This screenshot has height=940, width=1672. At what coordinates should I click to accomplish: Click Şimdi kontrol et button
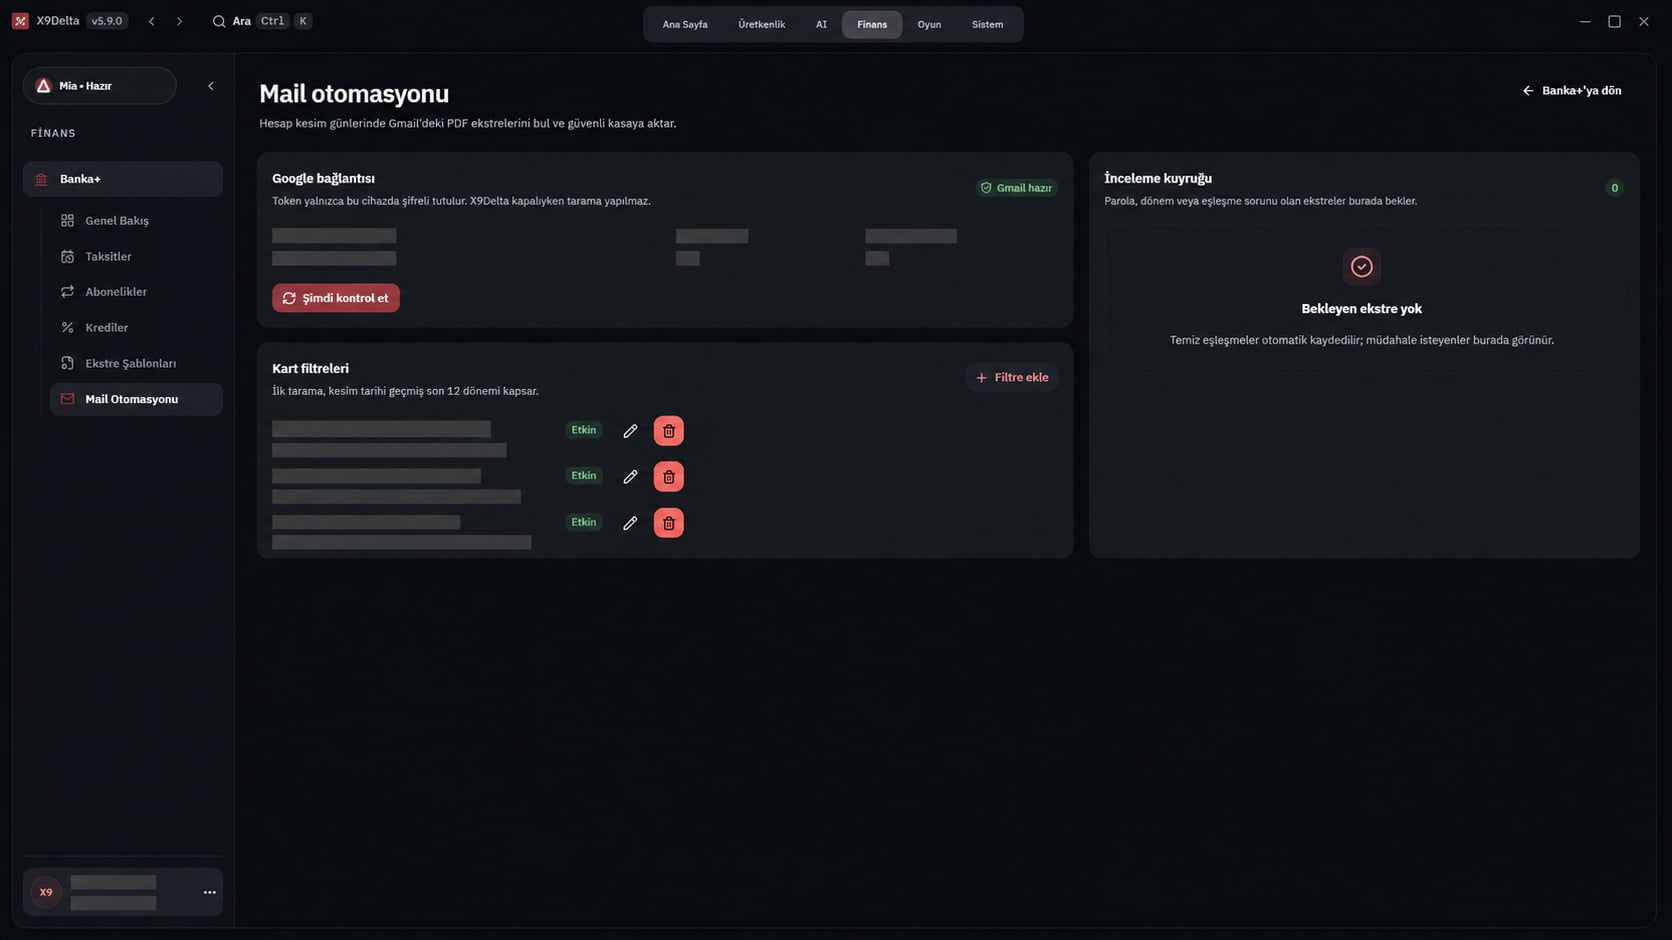336,298
